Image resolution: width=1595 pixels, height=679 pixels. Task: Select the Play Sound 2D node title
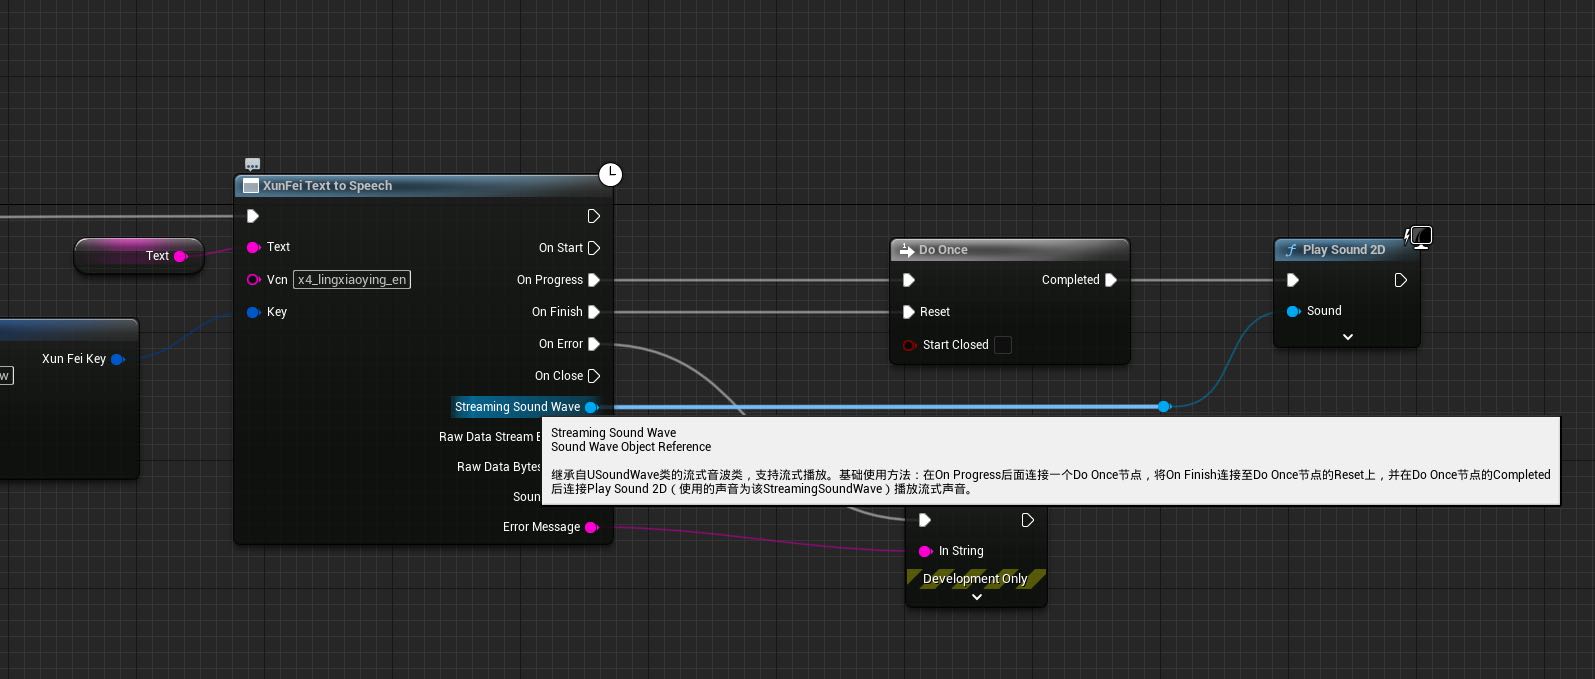click(x=1344, y=250)
